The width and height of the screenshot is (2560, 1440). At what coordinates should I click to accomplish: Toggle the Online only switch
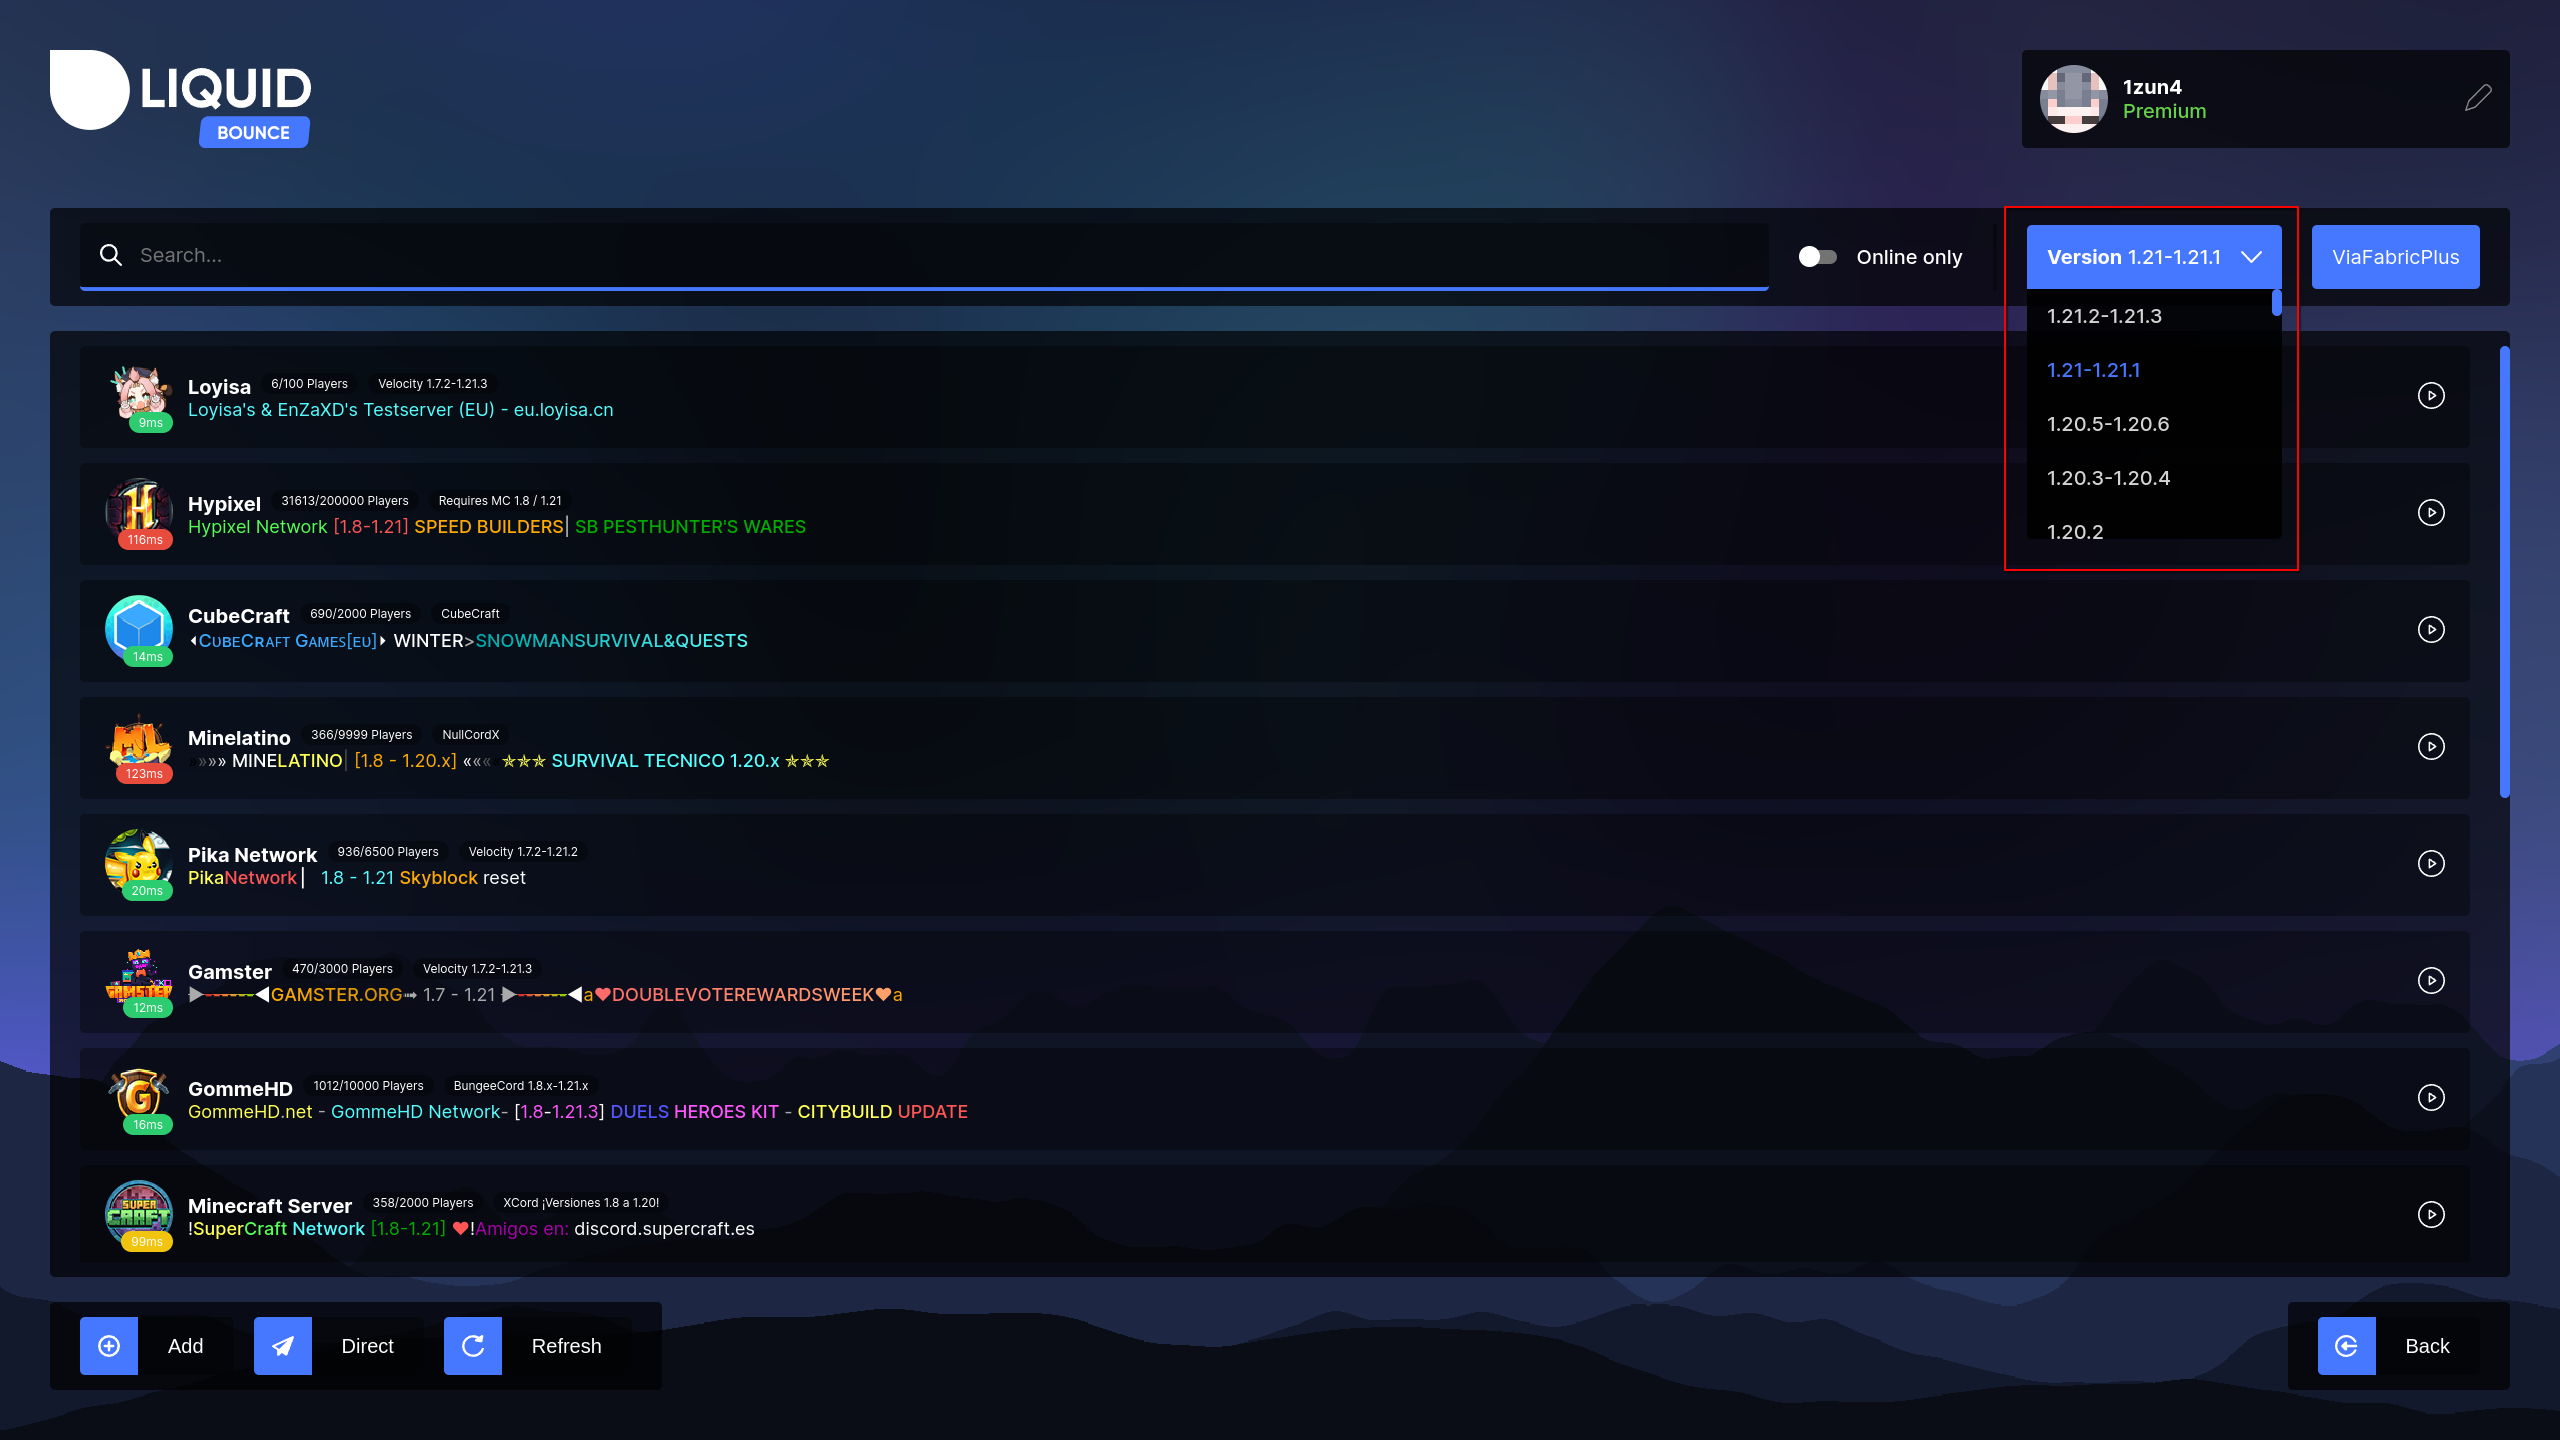click(x=1817, y=257)
